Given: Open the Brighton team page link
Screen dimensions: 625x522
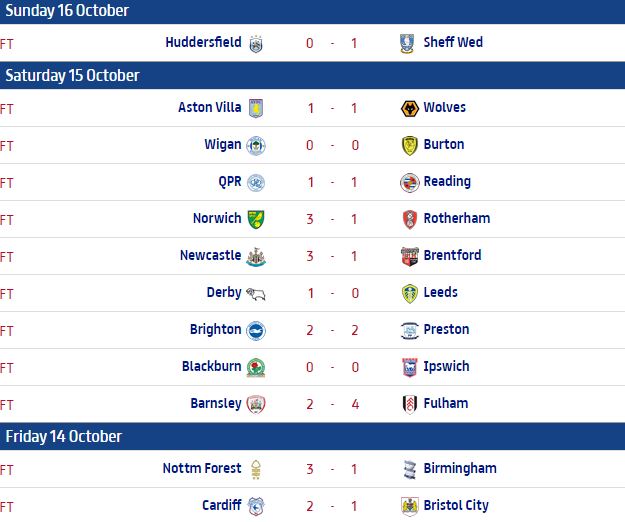Looking at the screenshot, I should point(215,329).
